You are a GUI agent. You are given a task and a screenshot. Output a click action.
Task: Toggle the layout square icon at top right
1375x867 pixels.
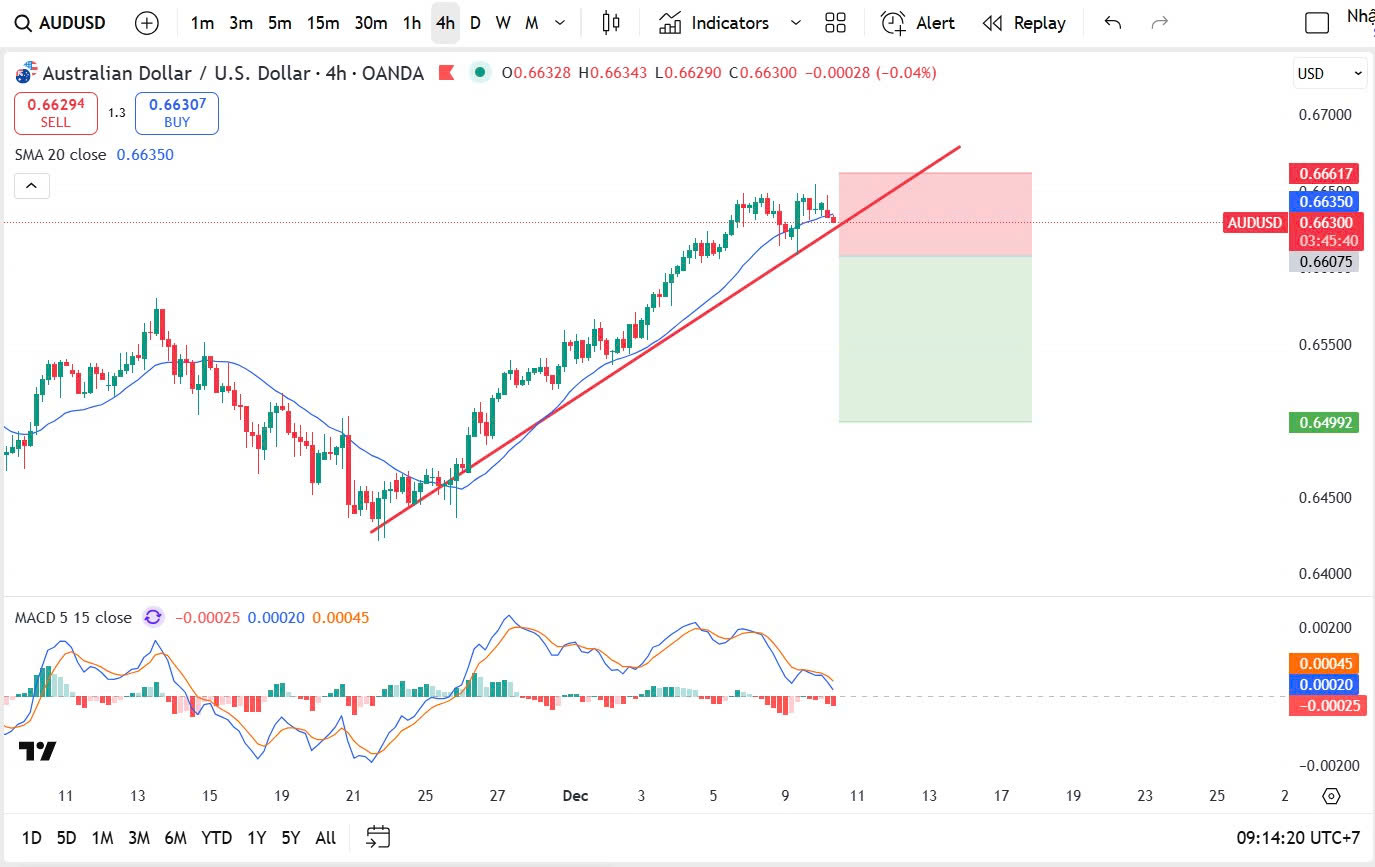[x=1317, y=23]
